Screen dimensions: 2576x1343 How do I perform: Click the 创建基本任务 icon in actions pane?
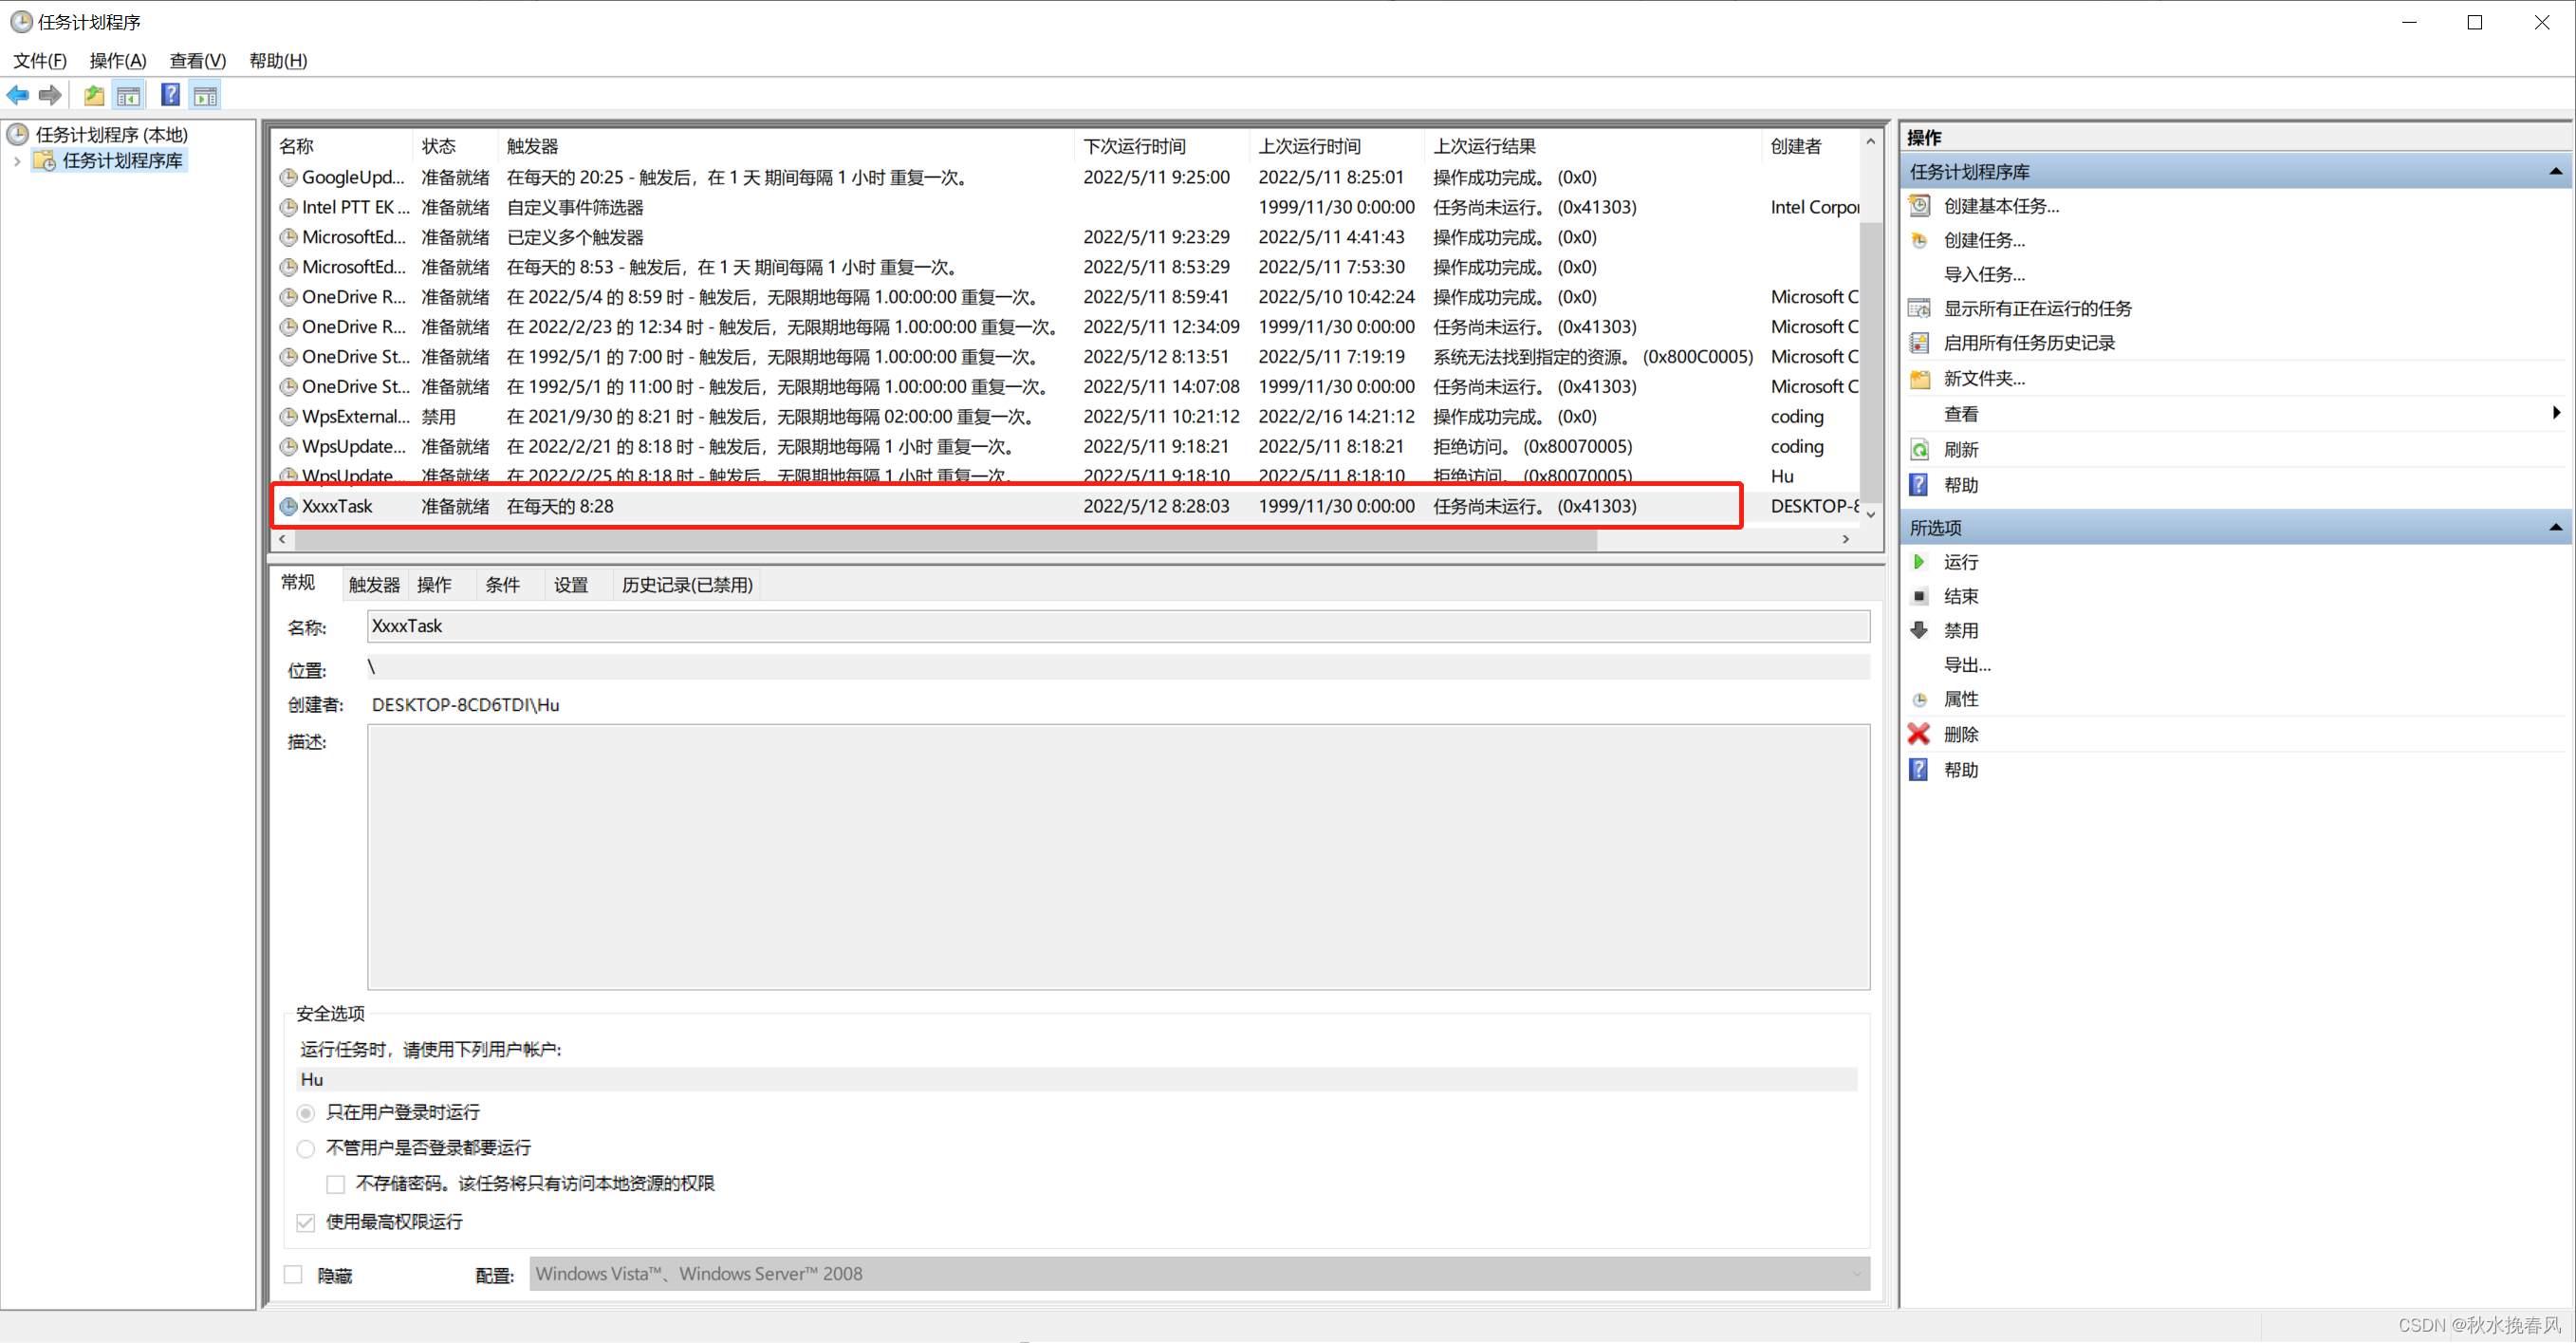pyautogui.click(x=1919, y=206)
